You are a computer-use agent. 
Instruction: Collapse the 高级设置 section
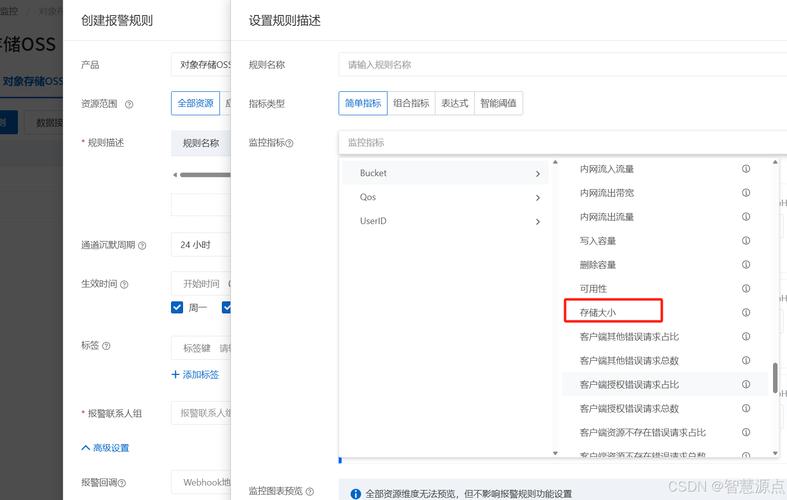(x=105, y=448)
